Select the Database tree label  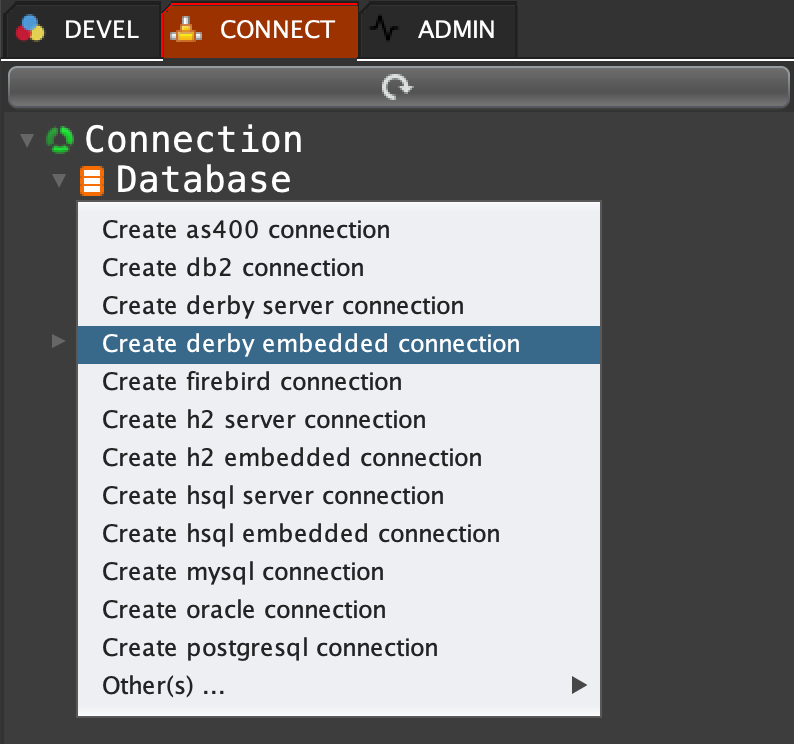click(x=203, y=180)
